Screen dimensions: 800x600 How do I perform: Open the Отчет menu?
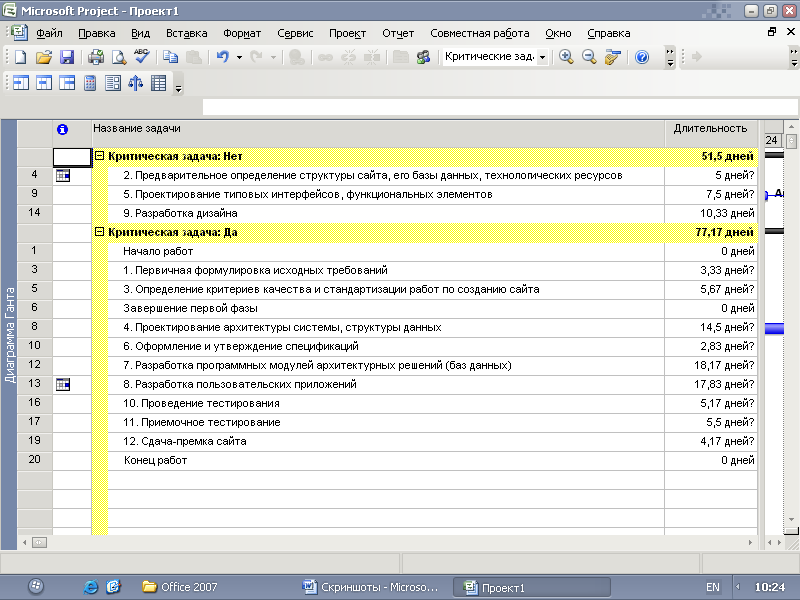[x=398, y=33]
